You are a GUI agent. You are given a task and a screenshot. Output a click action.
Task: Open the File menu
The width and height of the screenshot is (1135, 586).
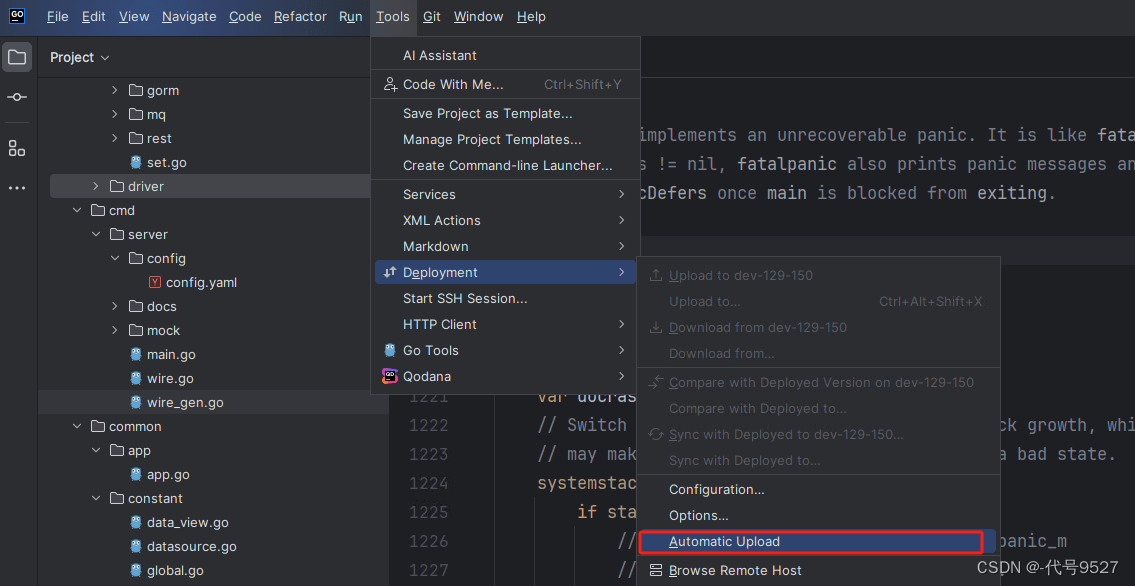pos(58,17)
